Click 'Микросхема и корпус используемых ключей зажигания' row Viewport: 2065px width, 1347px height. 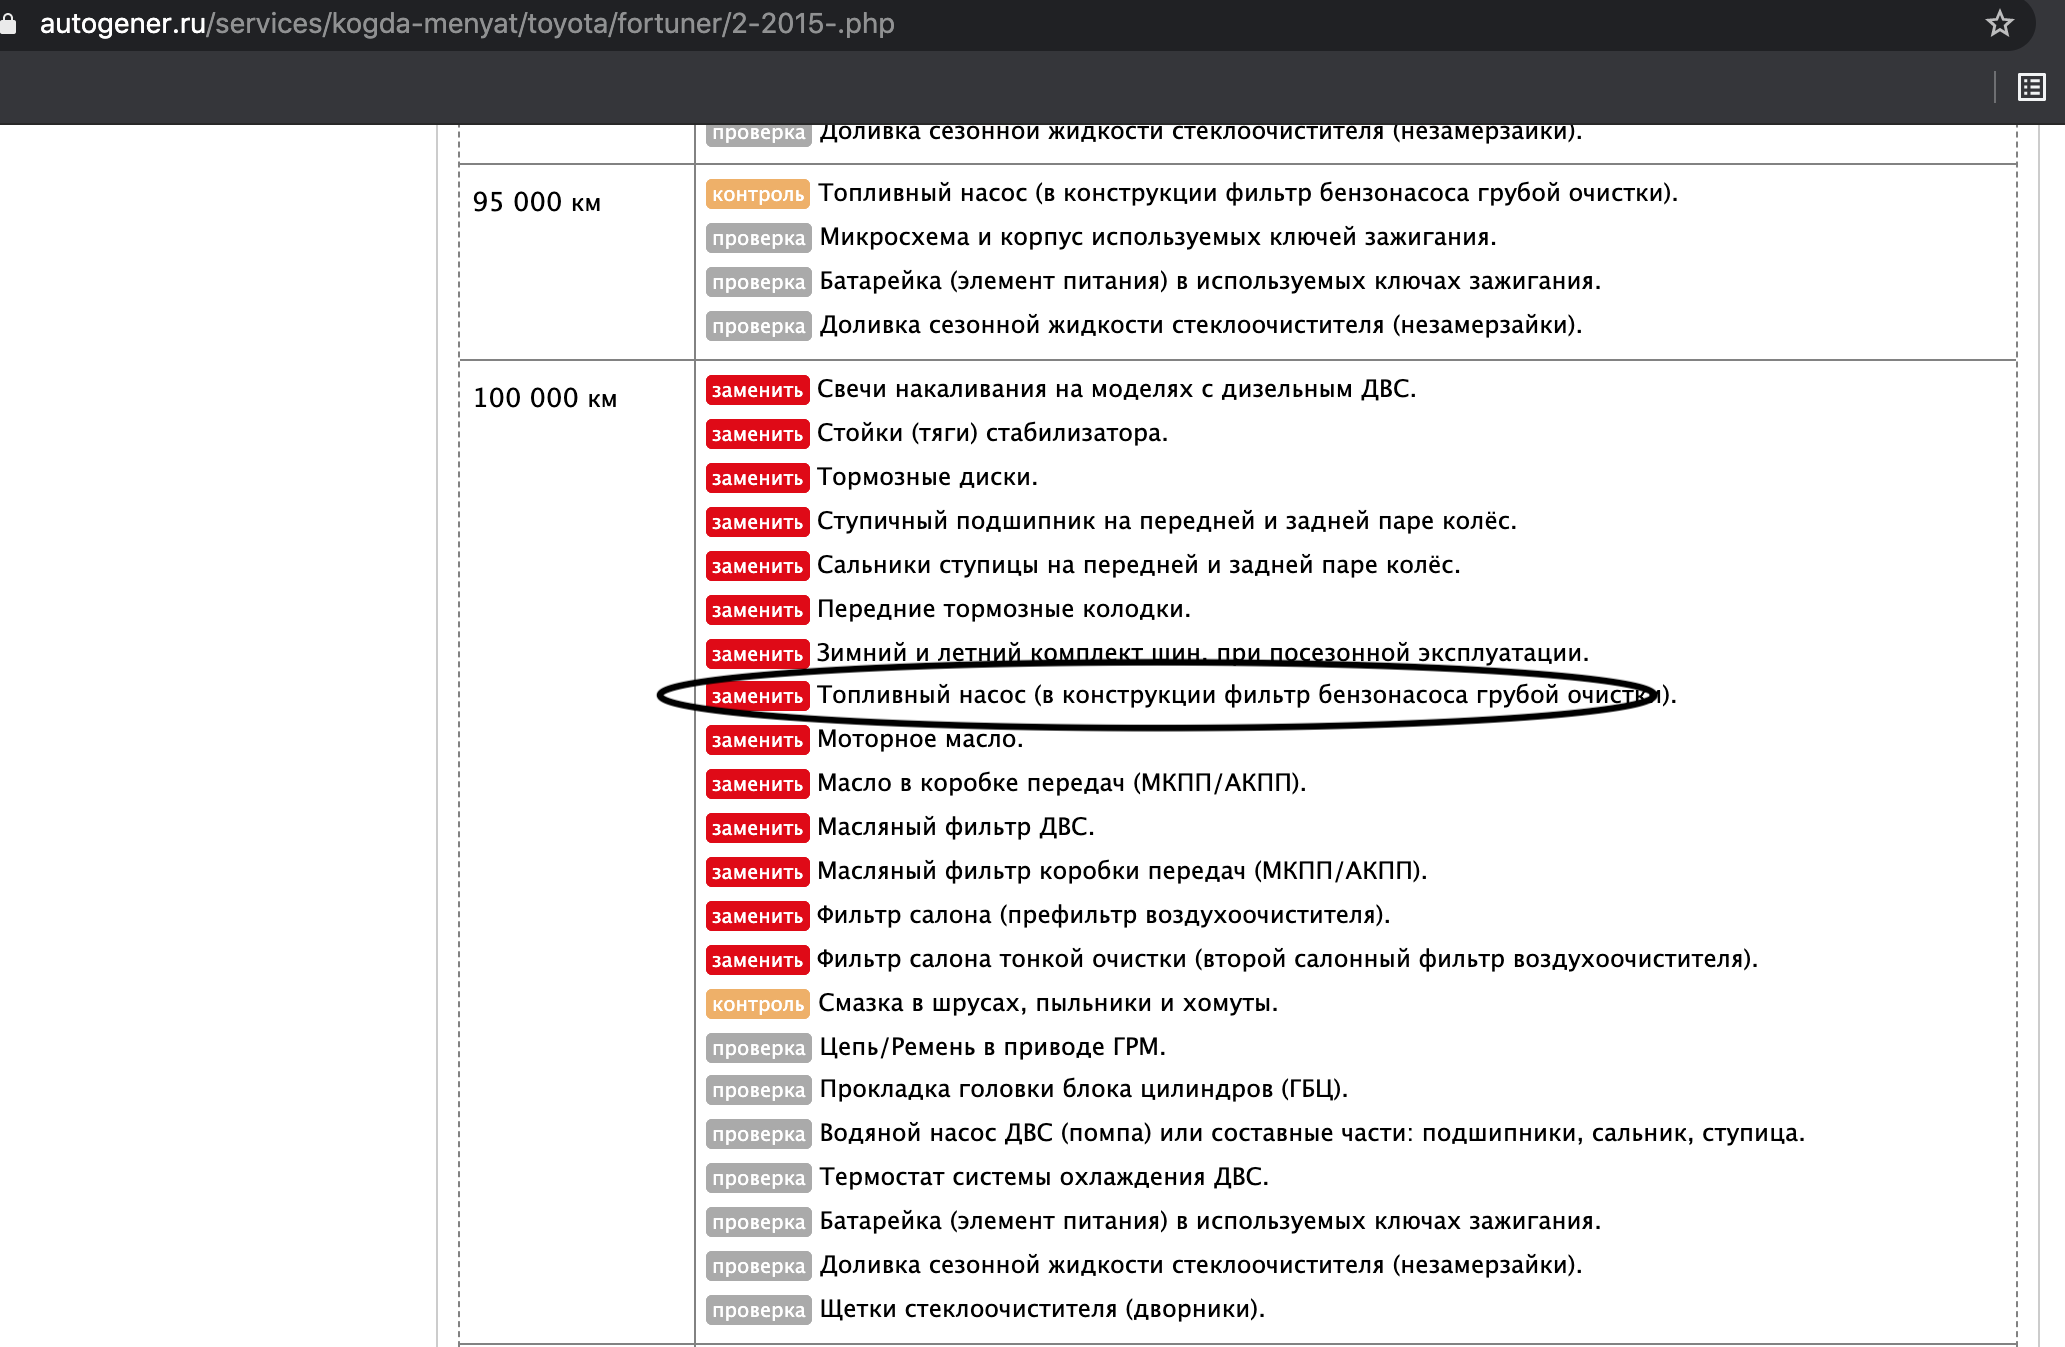click(1158, 237)
